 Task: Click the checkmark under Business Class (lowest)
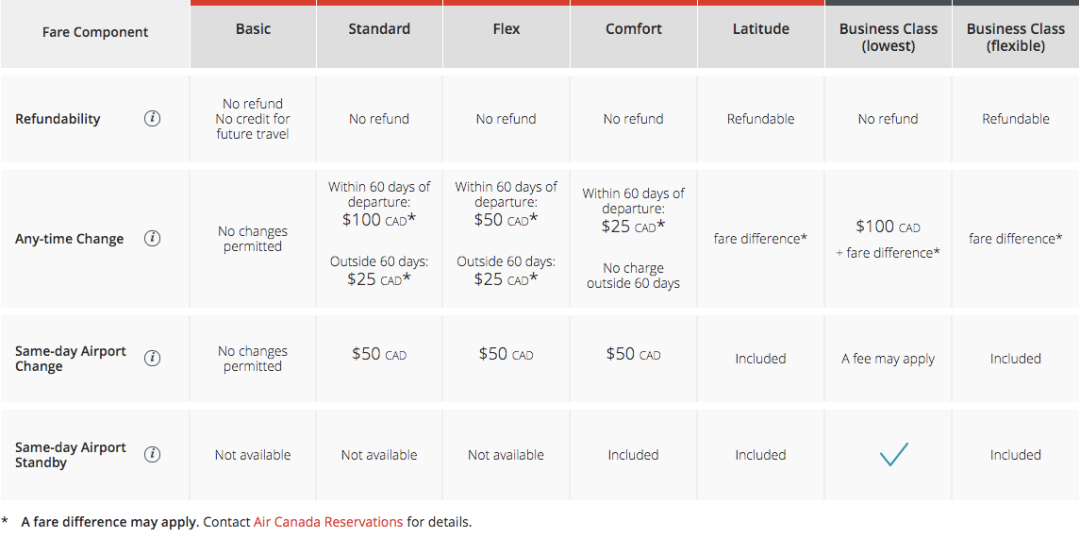tap(893, 455)
